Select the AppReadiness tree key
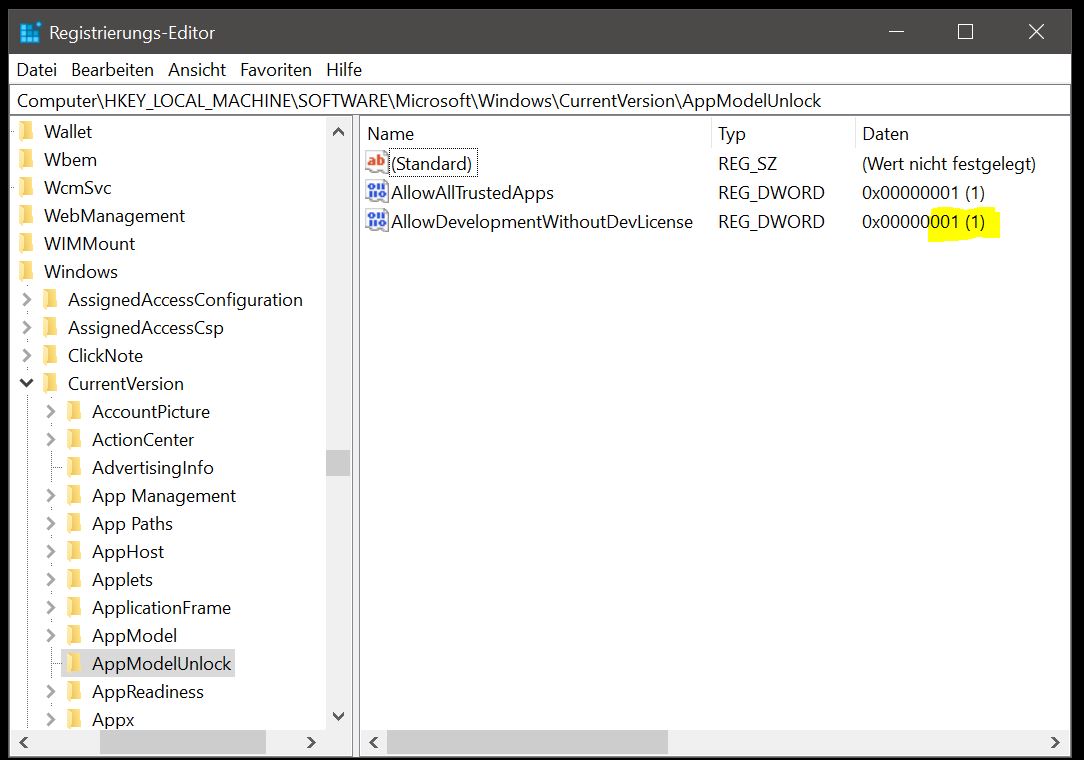The image size is (1084, 760). [148, 692]
